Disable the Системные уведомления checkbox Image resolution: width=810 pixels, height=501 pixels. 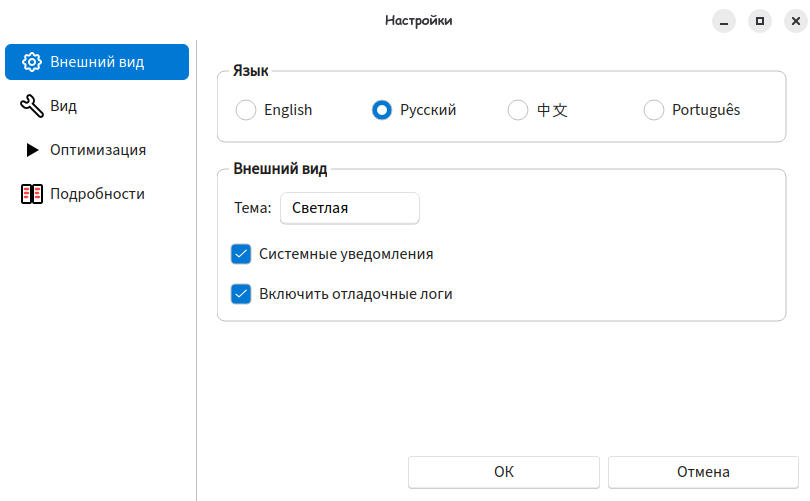pyautogui.click(x=241, y=254)
